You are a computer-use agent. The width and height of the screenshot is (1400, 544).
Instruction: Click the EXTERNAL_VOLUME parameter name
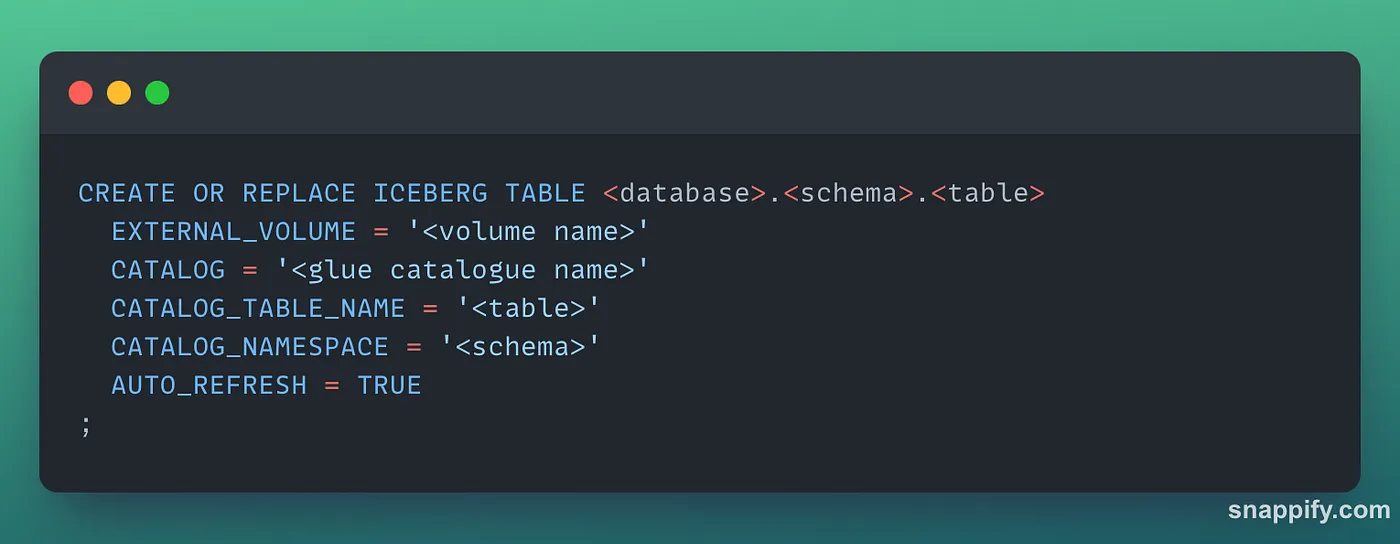point(233,231)
